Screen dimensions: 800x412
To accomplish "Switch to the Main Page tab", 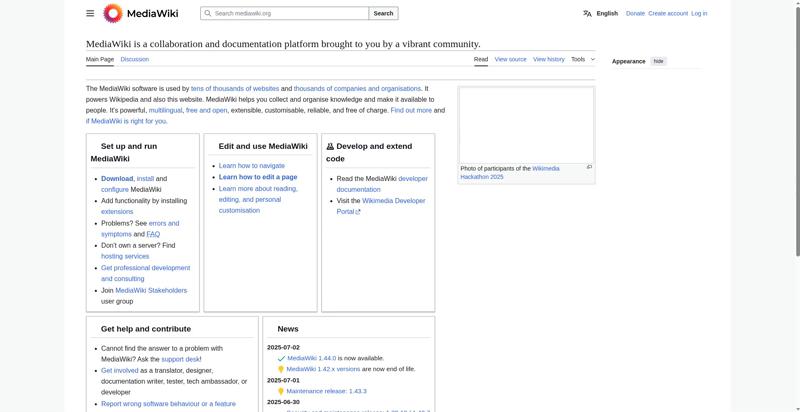I will [100, 59].
